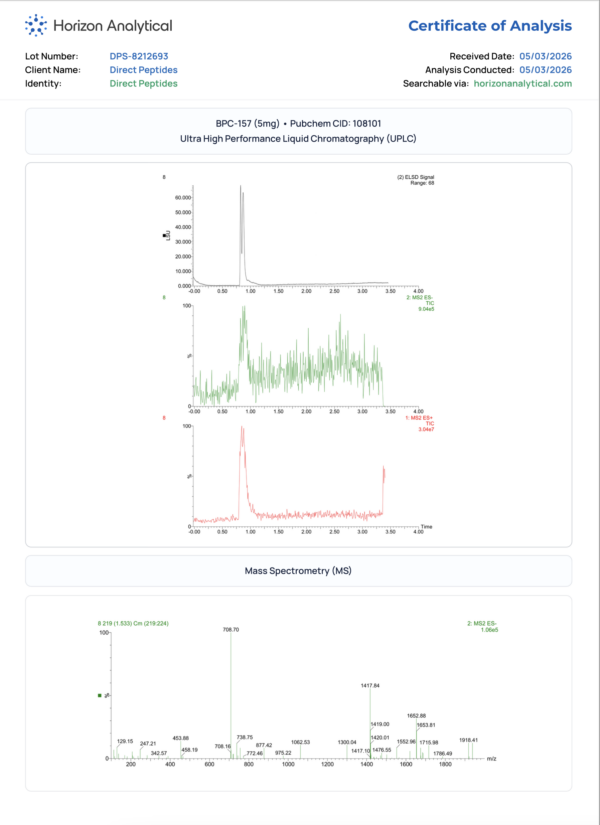Click the Identity label
Screen dimensions: 600x825
(43, 84)
